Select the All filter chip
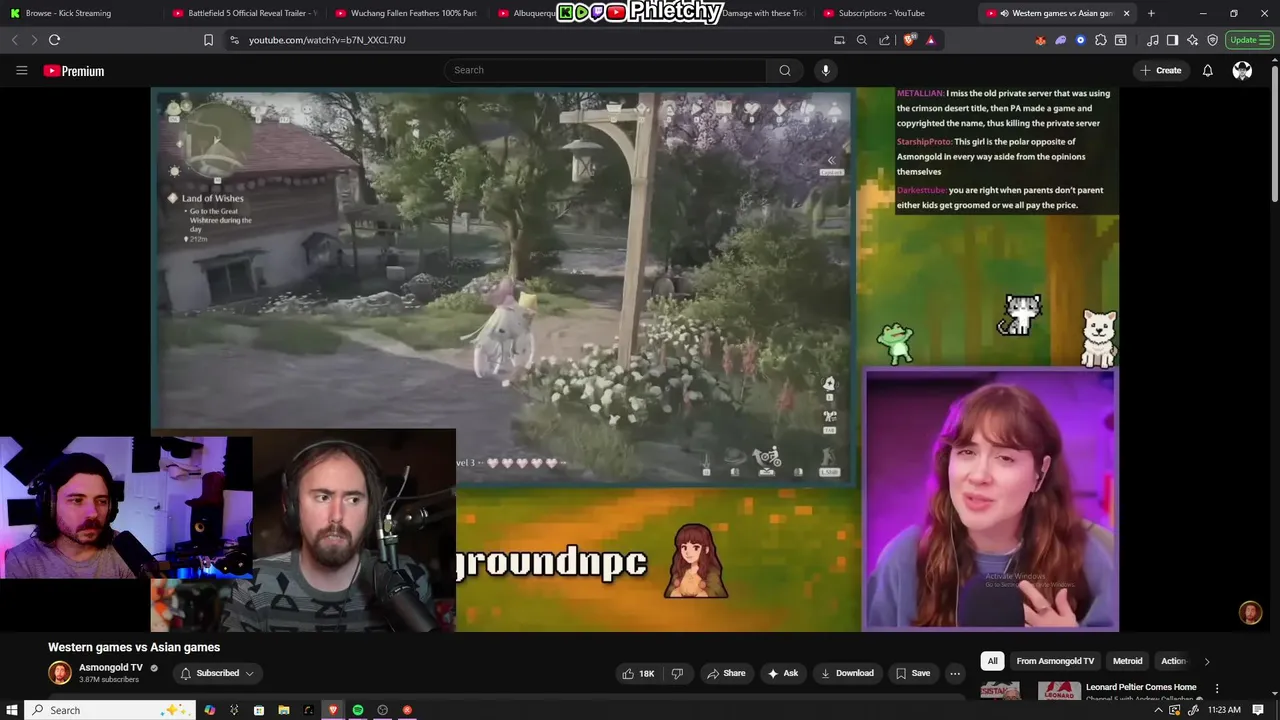The width and height of the screenshot is (1280, 720). click(x=992, y=661)
